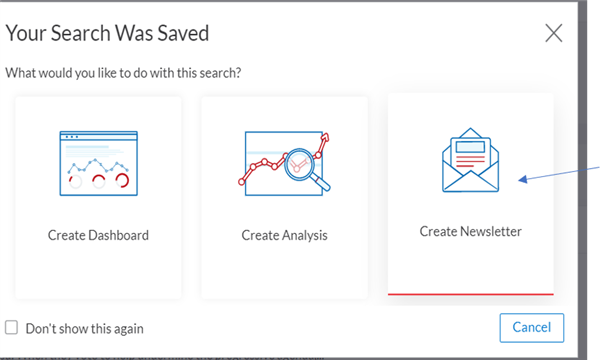Close the dialog with the X icon
The image size is (600, 360).
[x=554, y=33]
